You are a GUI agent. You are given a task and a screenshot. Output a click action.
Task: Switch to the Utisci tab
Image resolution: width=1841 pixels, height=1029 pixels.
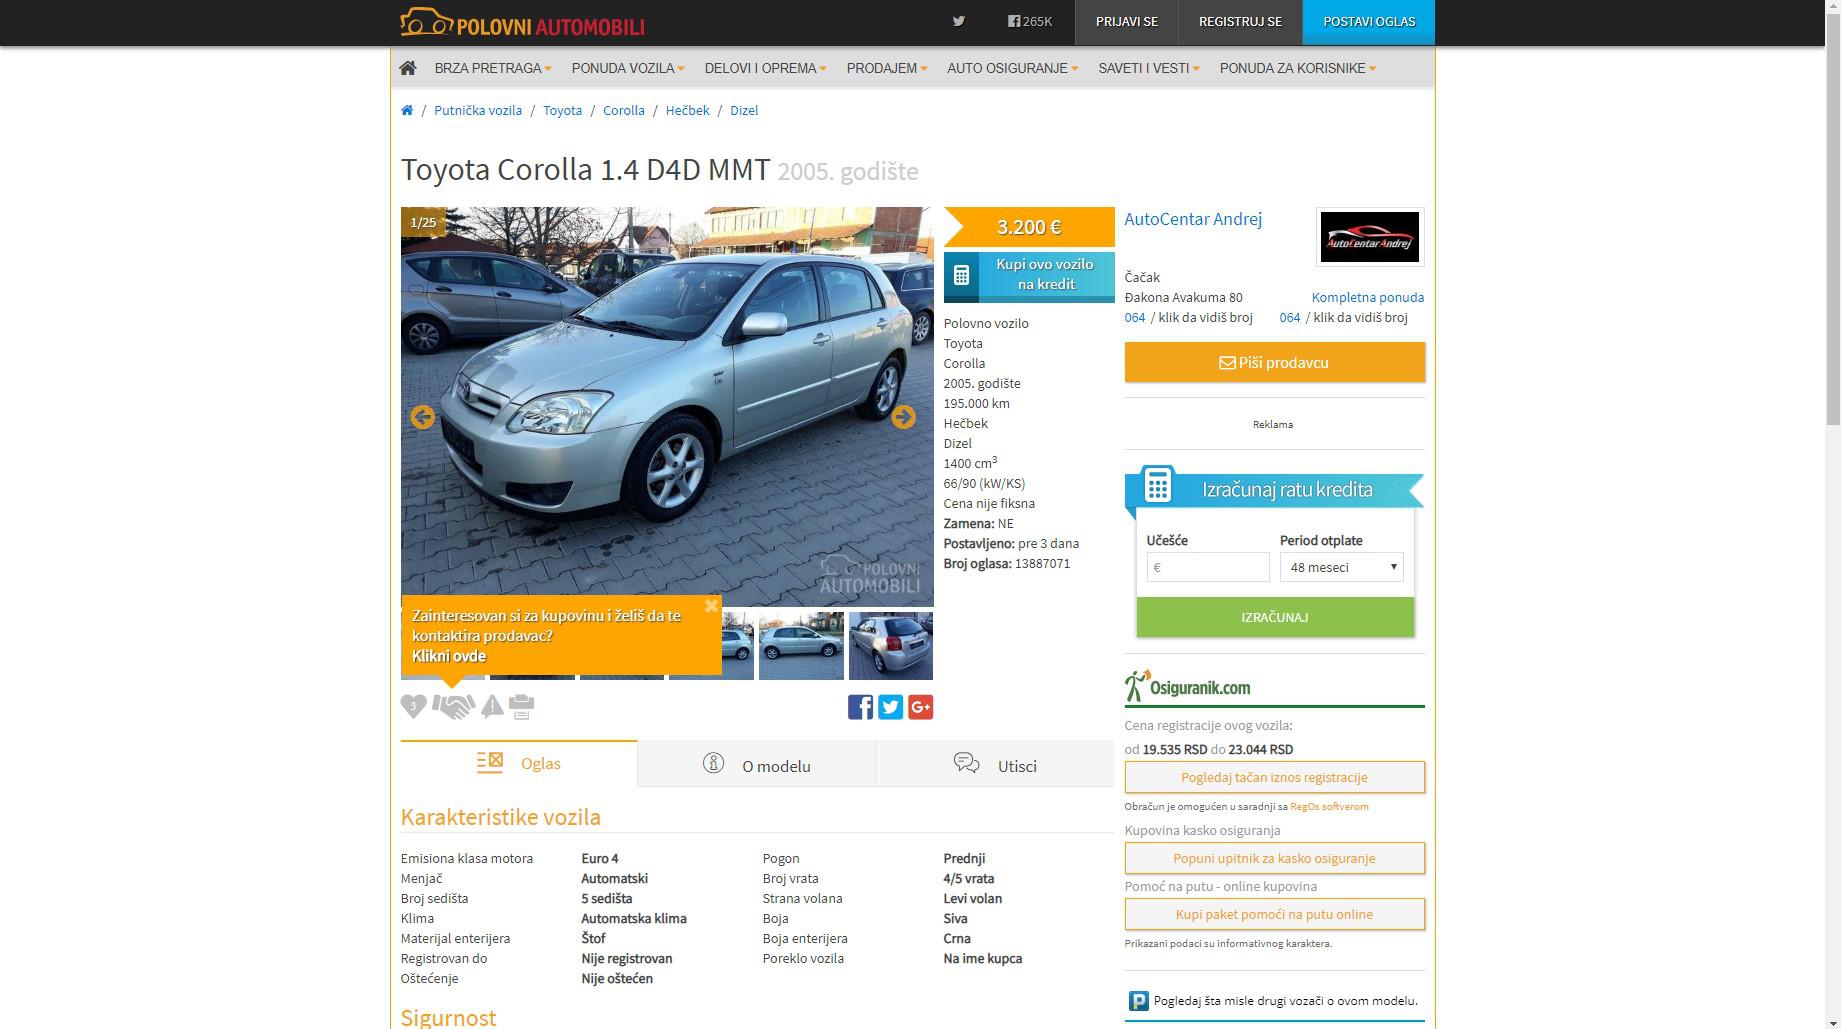coord(995,765)
